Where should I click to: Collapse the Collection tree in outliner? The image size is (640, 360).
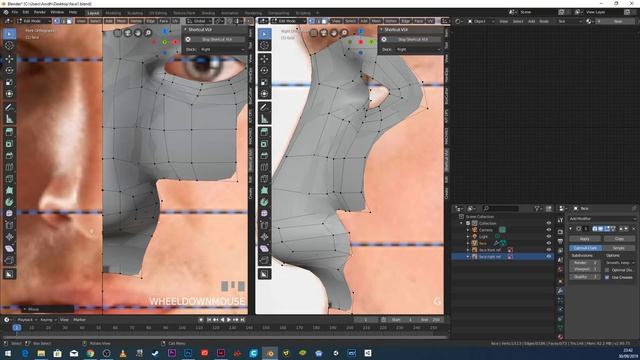point(462,223)
